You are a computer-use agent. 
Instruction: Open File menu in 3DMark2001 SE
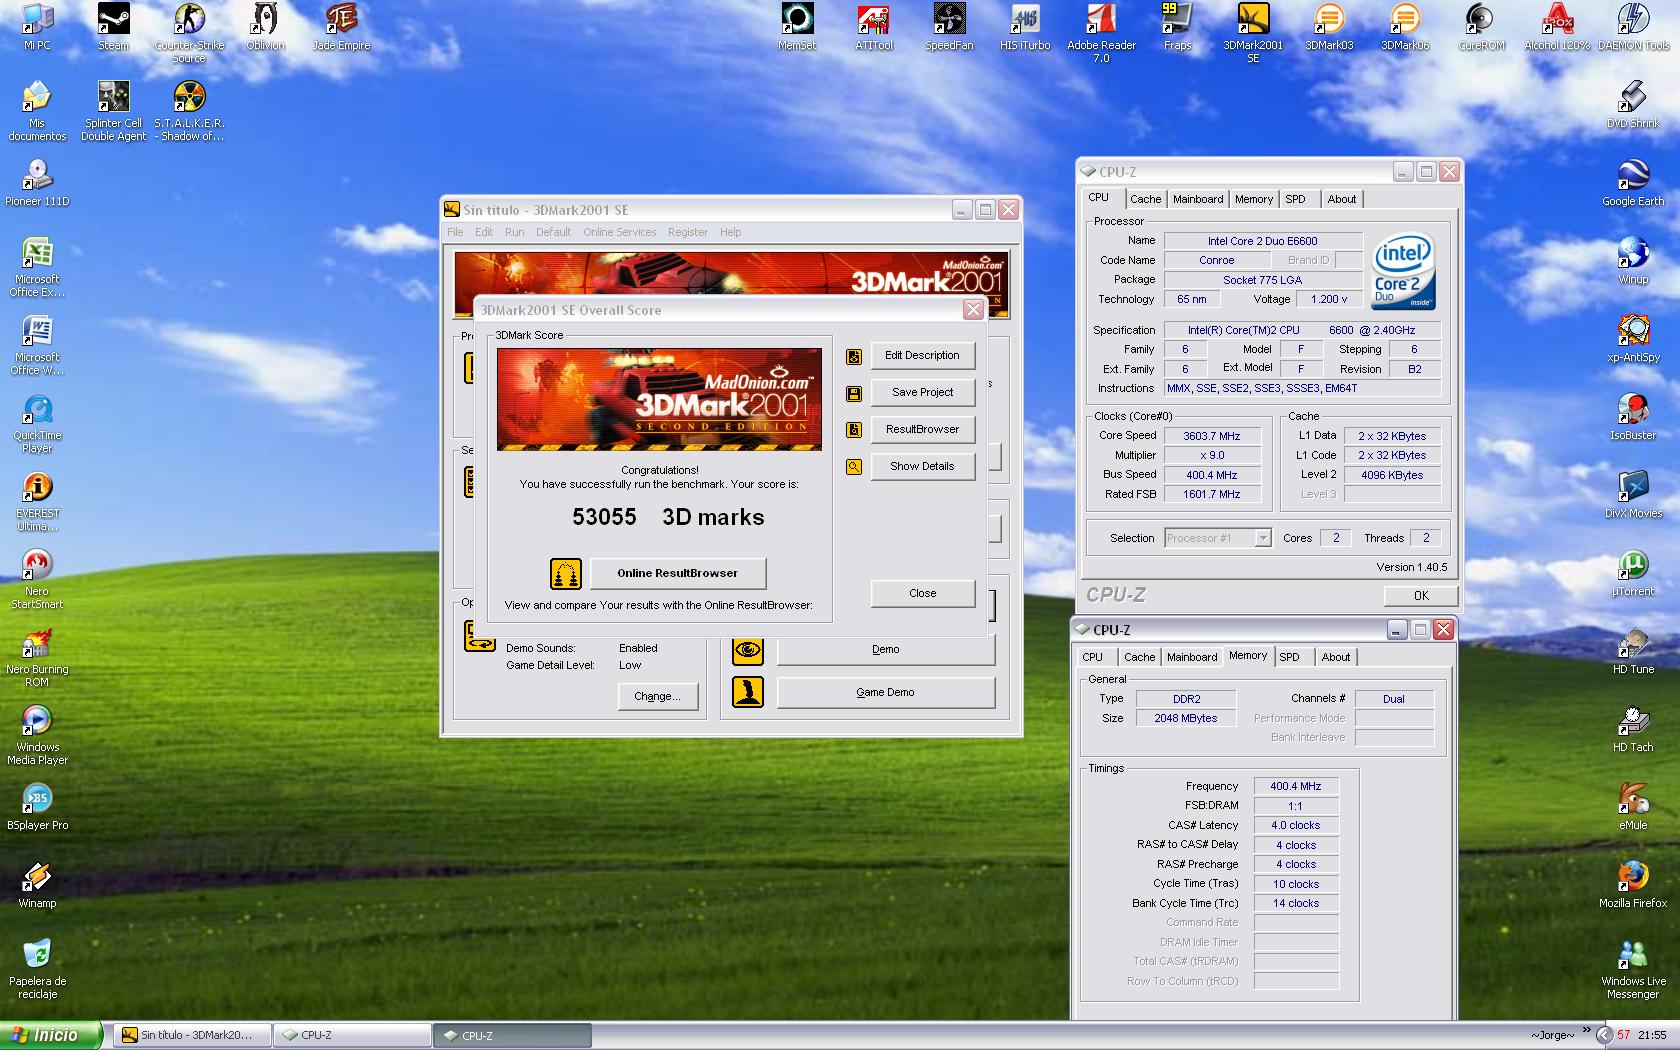coord(455,232)
